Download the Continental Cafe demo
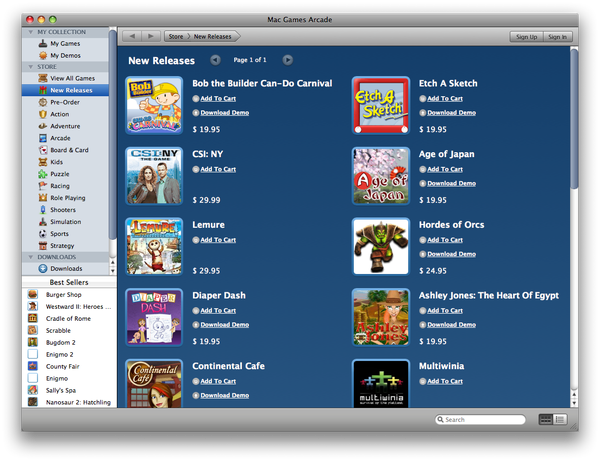This screenshot has width=600, height=461. coord(225,396)
